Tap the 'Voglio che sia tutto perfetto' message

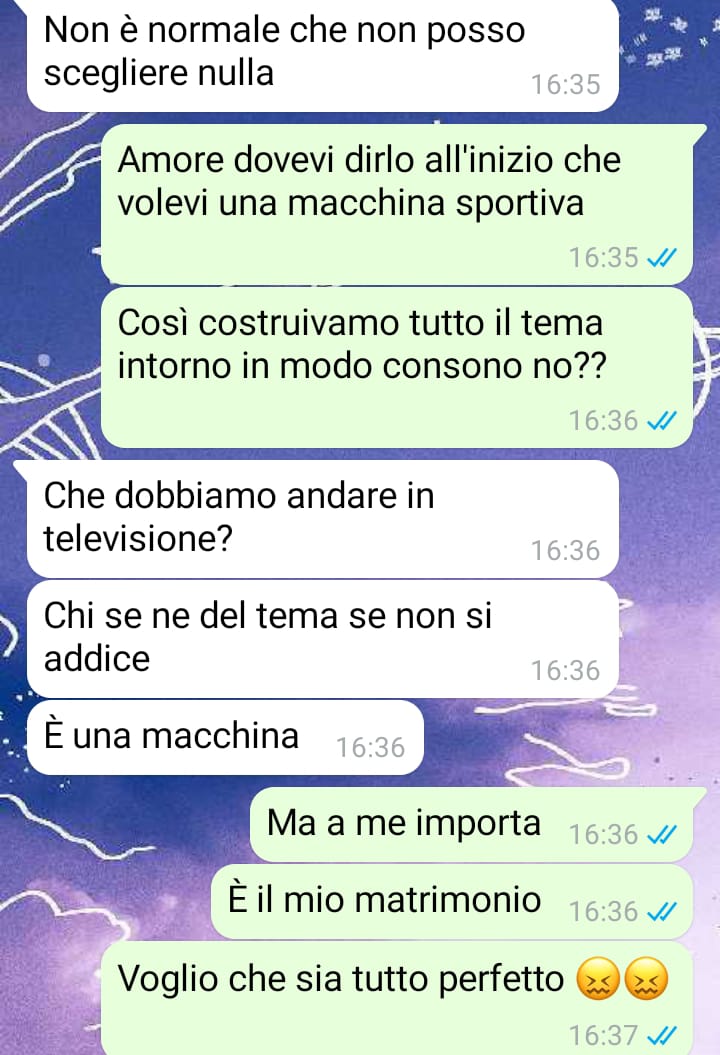[x=397, y=998]
